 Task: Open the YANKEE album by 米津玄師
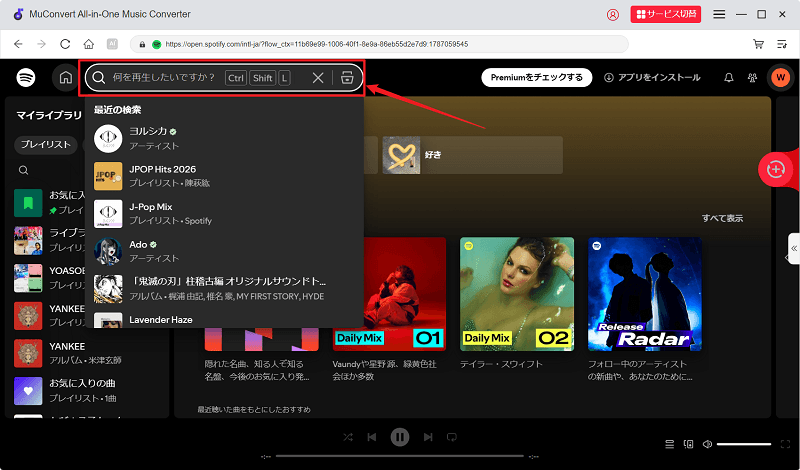(87, 353)
